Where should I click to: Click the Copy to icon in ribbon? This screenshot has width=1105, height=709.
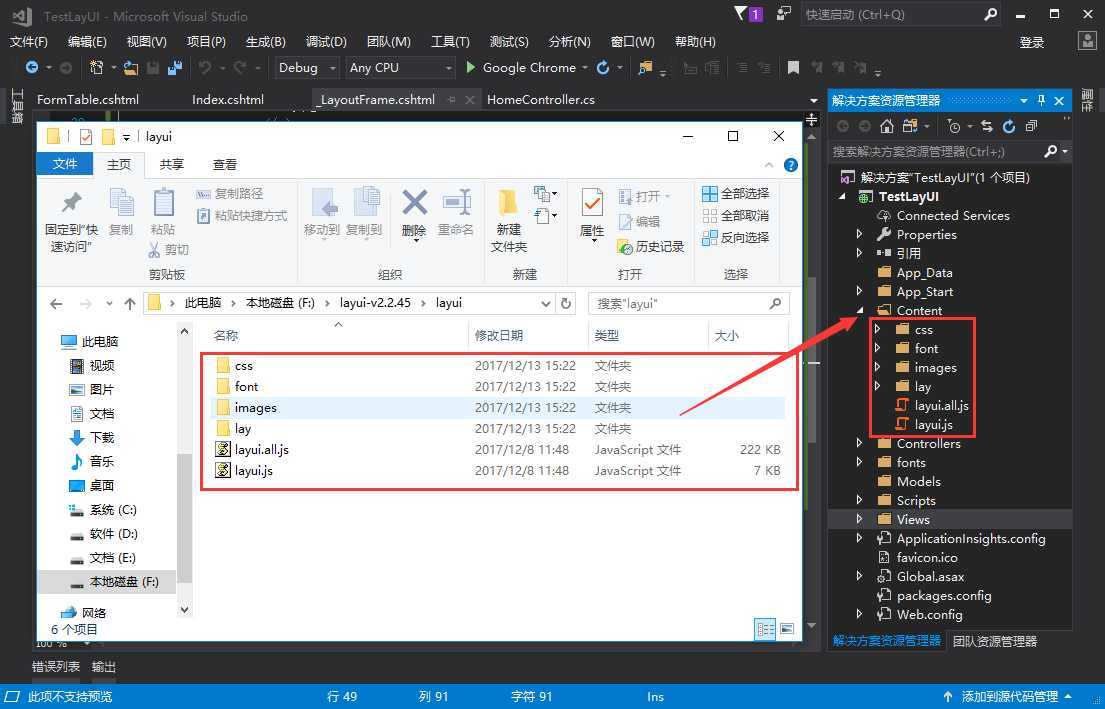click(365, 203)
